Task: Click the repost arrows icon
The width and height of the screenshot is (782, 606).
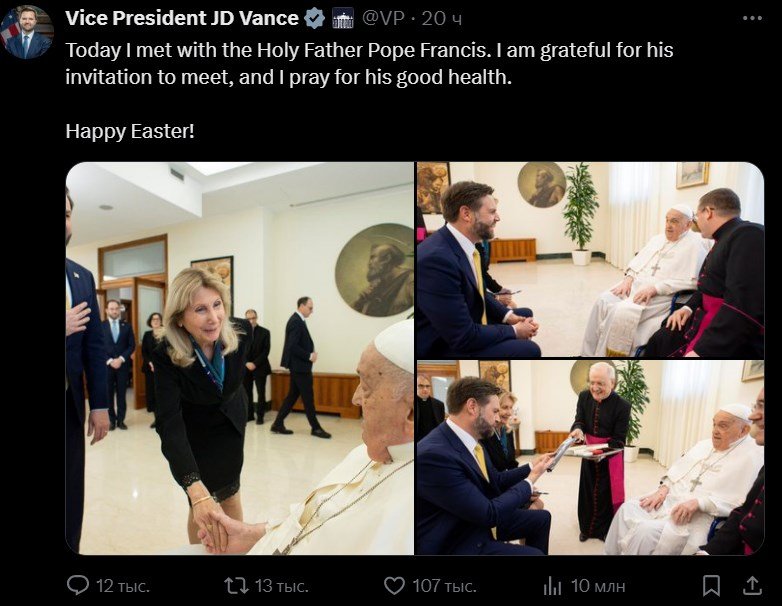Action: click(236, 585)
